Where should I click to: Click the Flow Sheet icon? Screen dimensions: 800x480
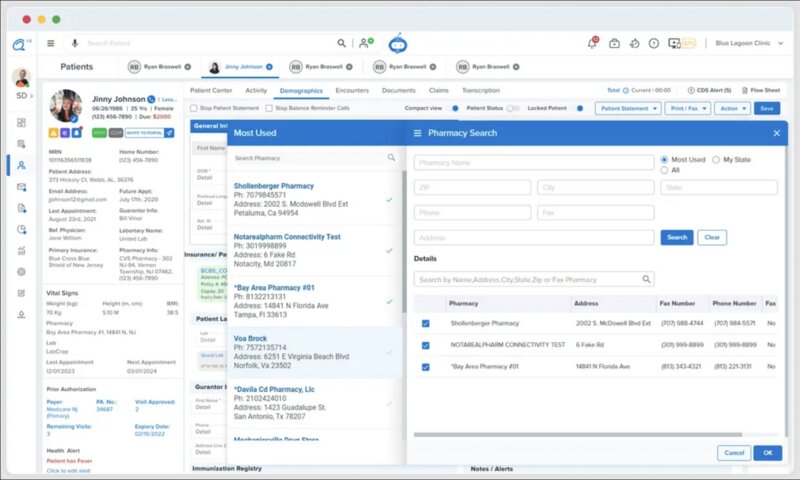[x=744, y=90]
